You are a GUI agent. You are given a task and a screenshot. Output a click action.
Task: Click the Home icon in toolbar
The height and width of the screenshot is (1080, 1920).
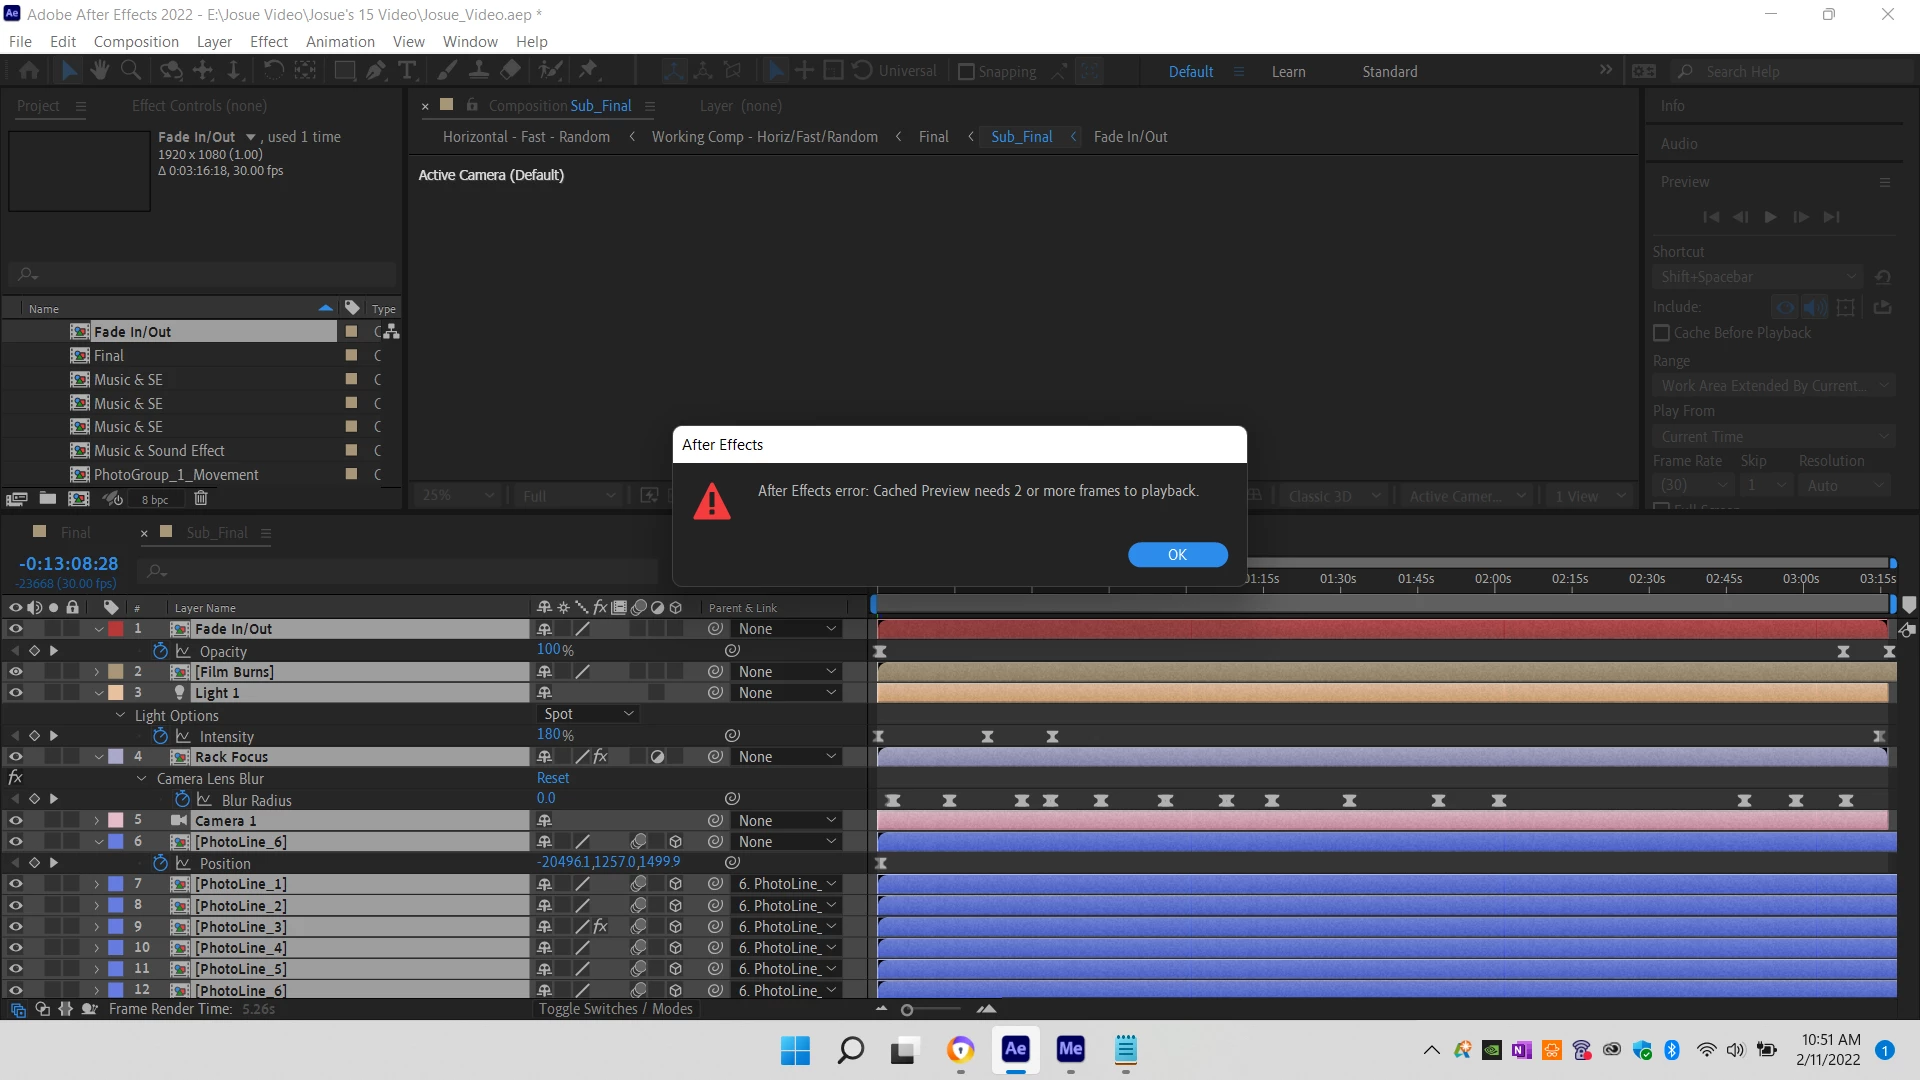[x=29, y=70]
